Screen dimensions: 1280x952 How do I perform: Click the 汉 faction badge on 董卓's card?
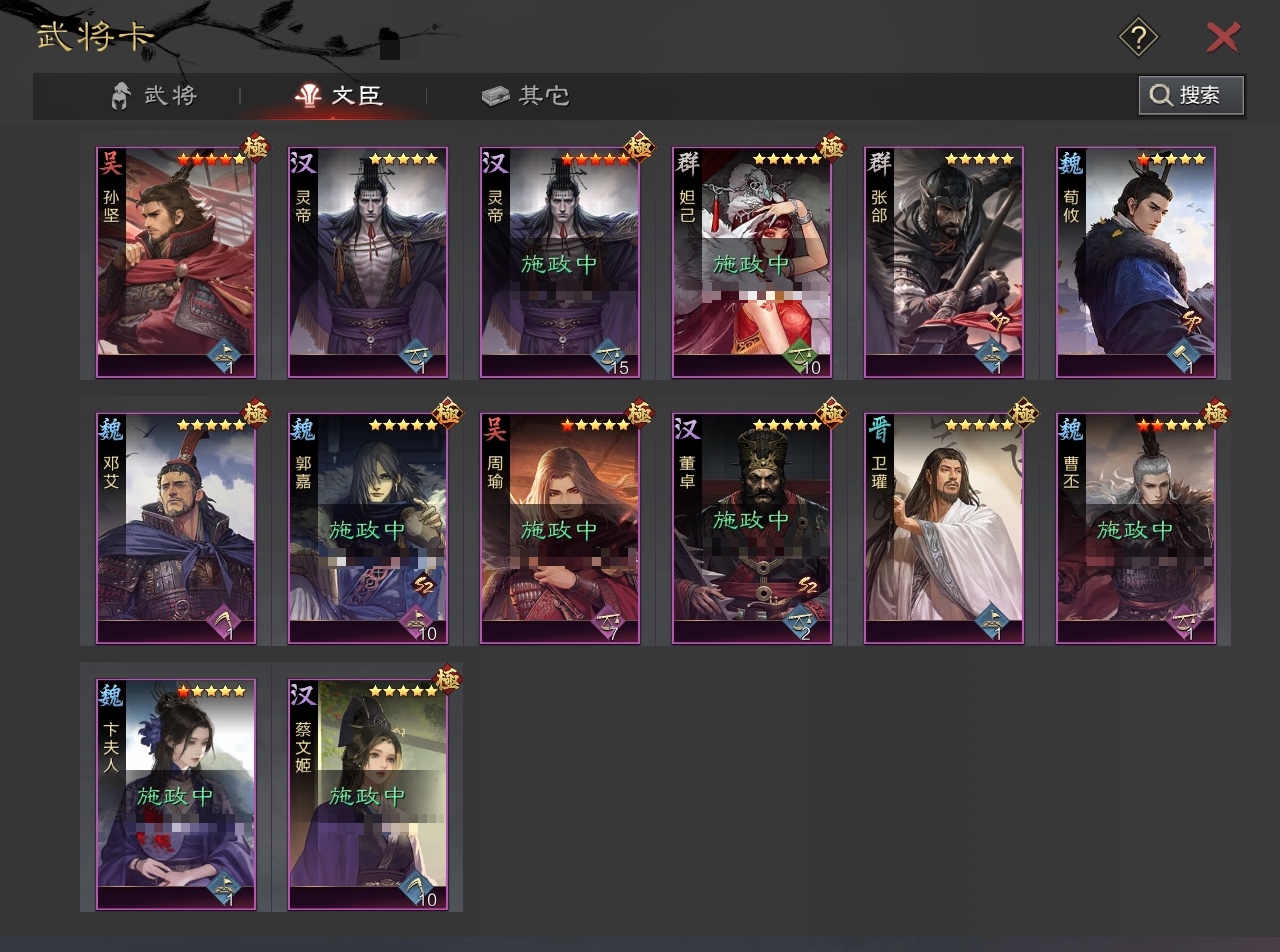(687, 429)
